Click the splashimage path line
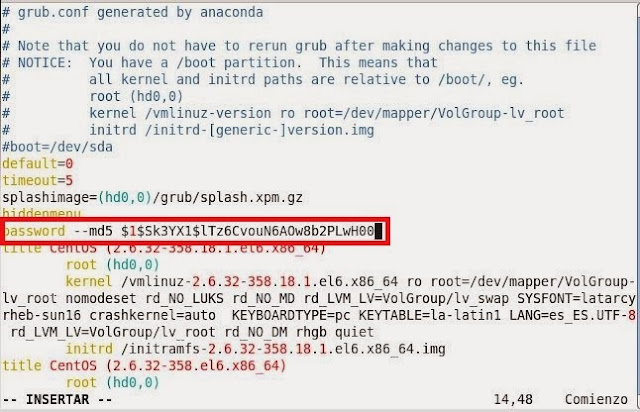The image size is (640, 412). pyautogui.click(x=152, y=198)
